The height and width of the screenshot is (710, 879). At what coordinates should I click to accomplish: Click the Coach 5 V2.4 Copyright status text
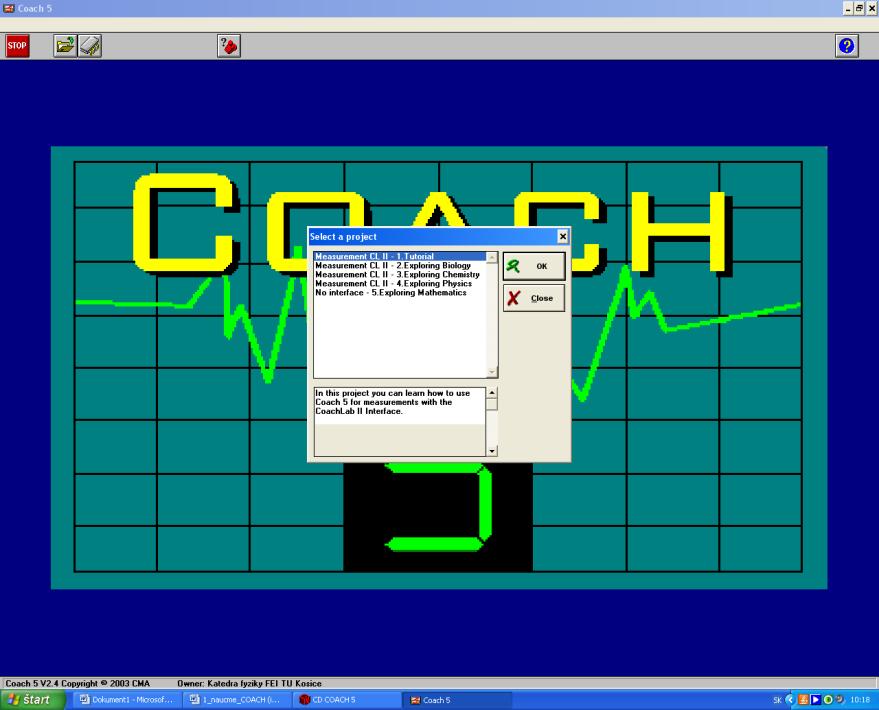[77, 684]
